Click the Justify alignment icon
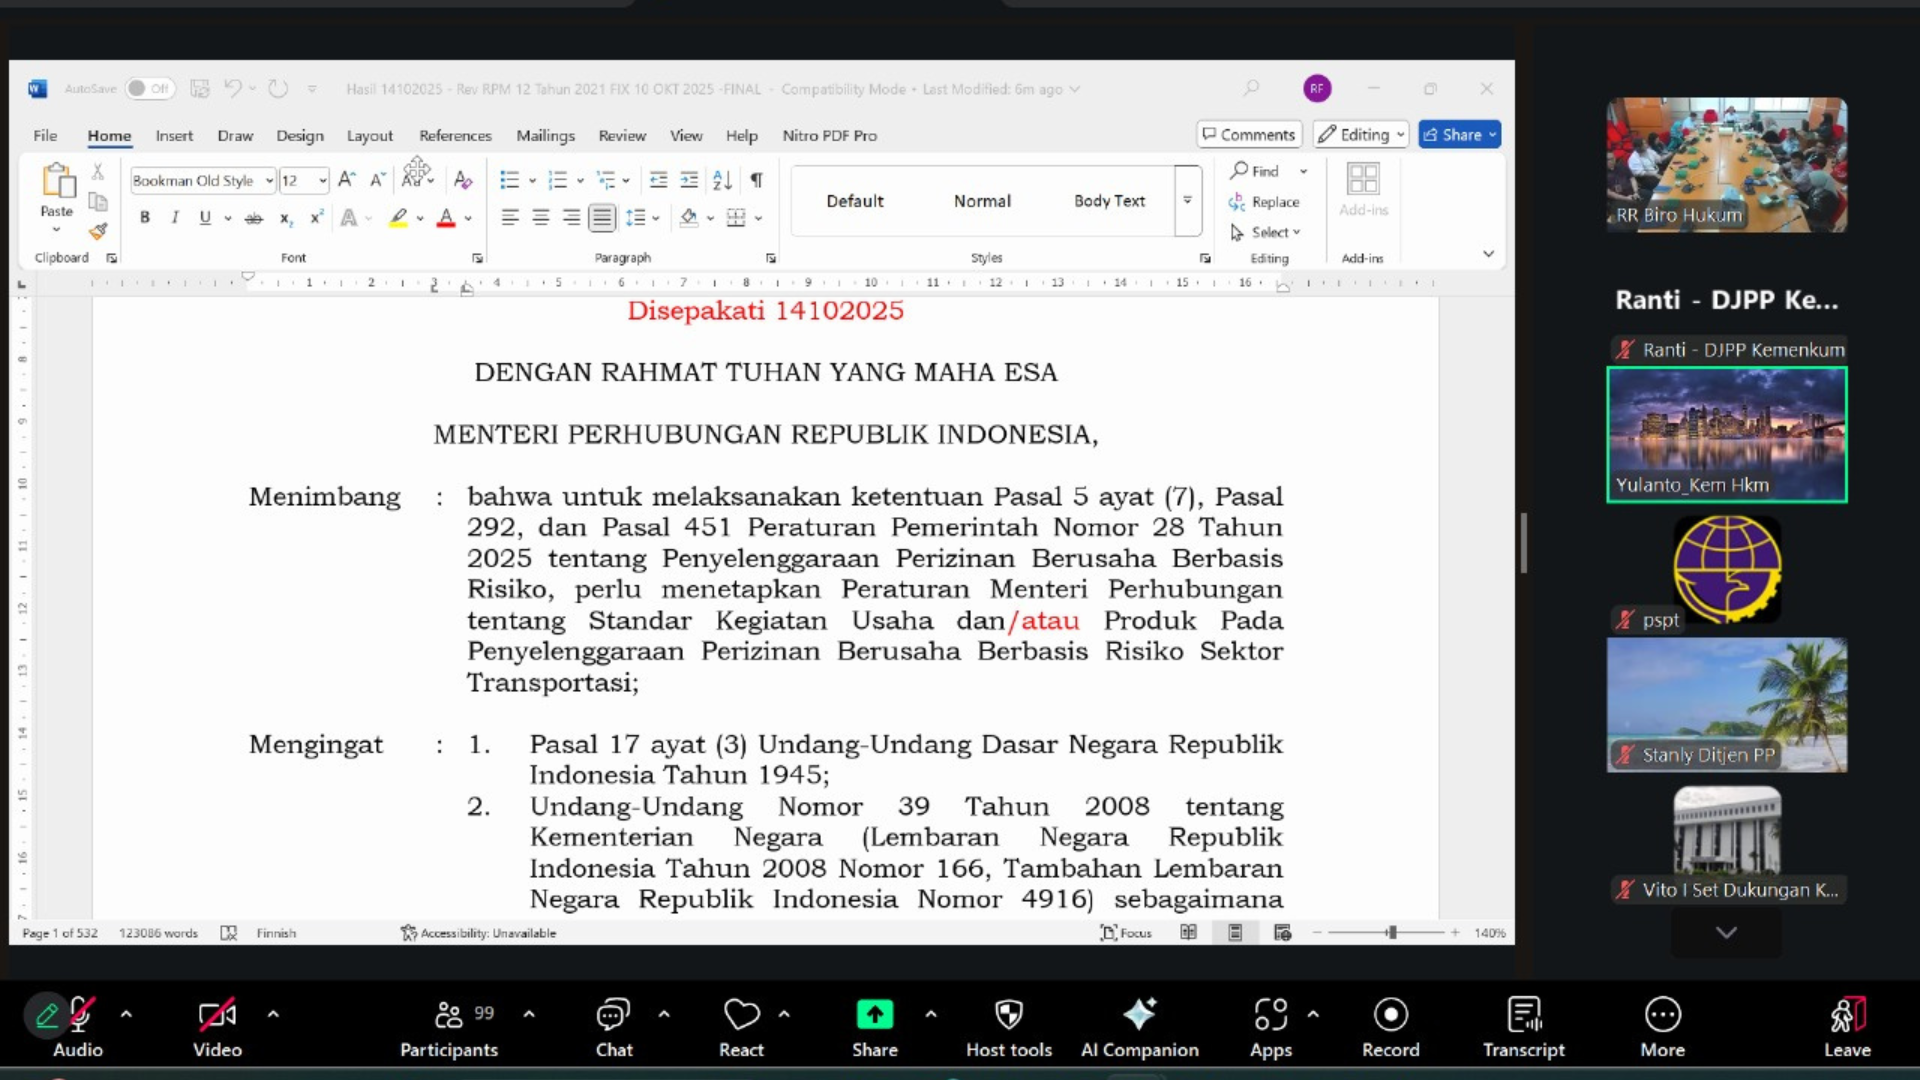Viewport: 1920px width, 1080px height. point(601,217)
